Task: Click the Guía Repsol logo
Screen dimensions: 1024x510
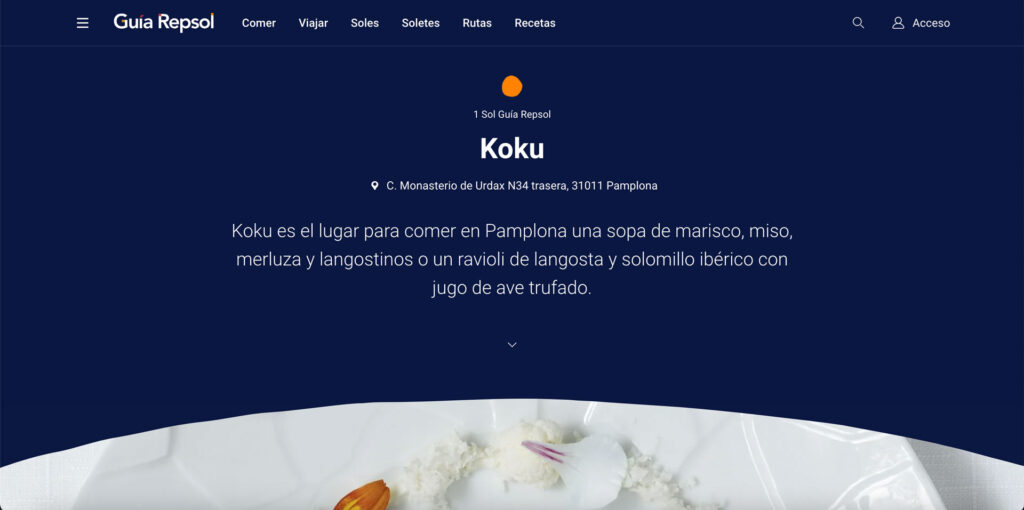Action: [x=163, y=22]
